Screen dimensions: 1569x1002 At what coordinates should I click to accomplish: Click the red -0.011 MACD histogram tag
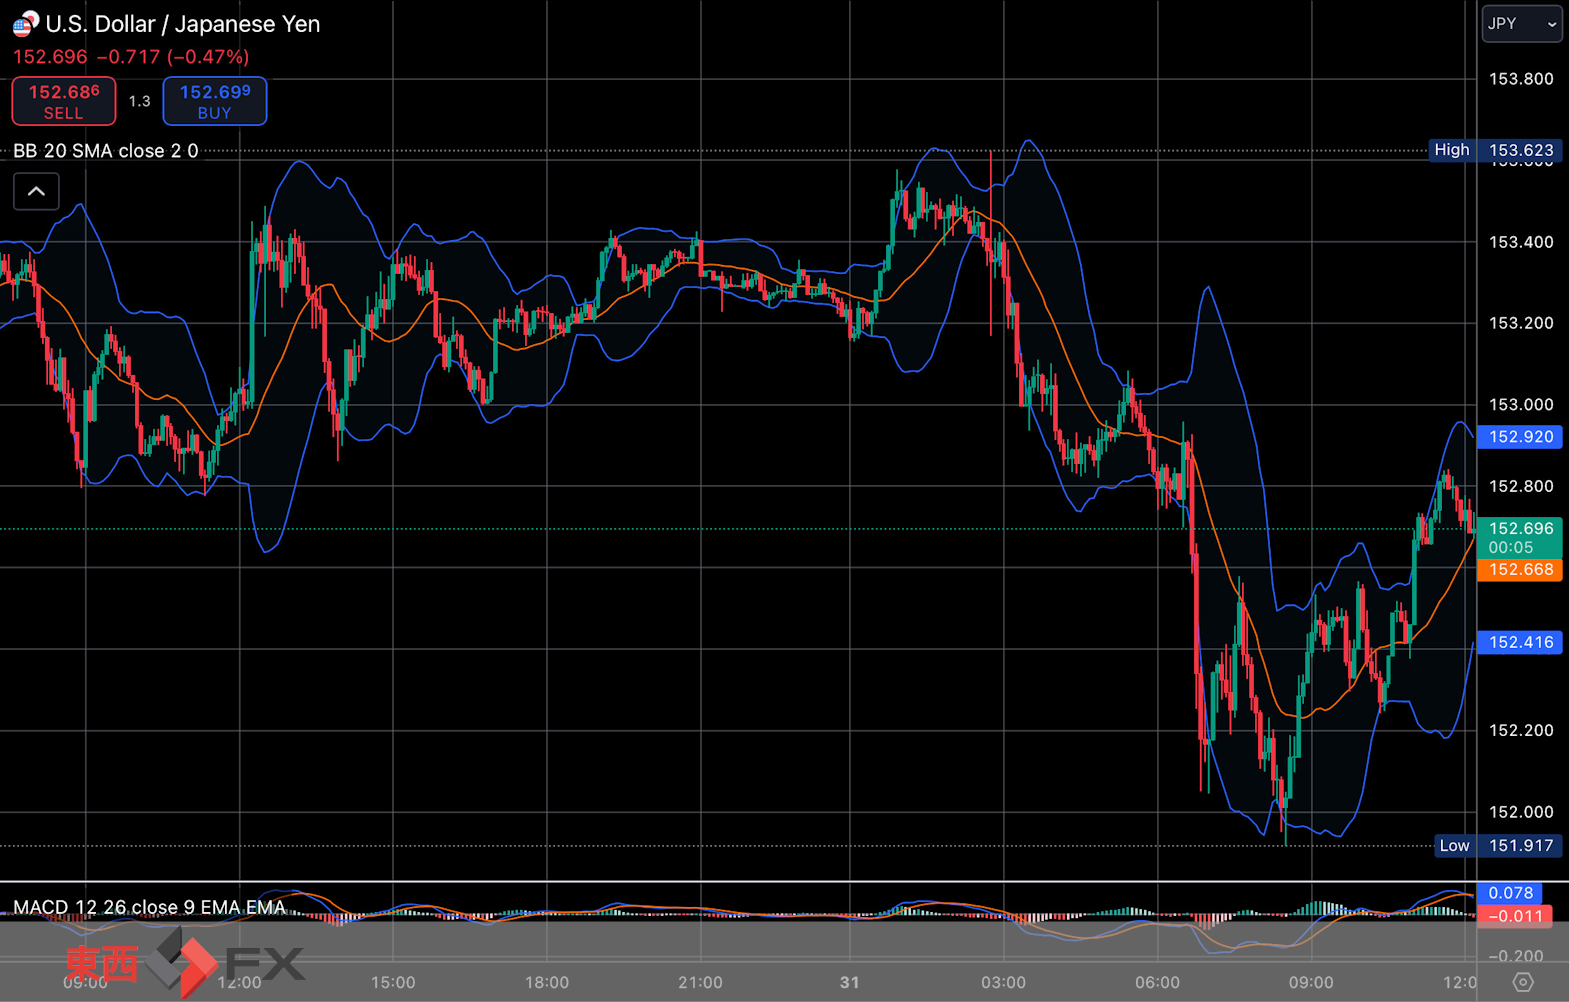pos(1515,916)
